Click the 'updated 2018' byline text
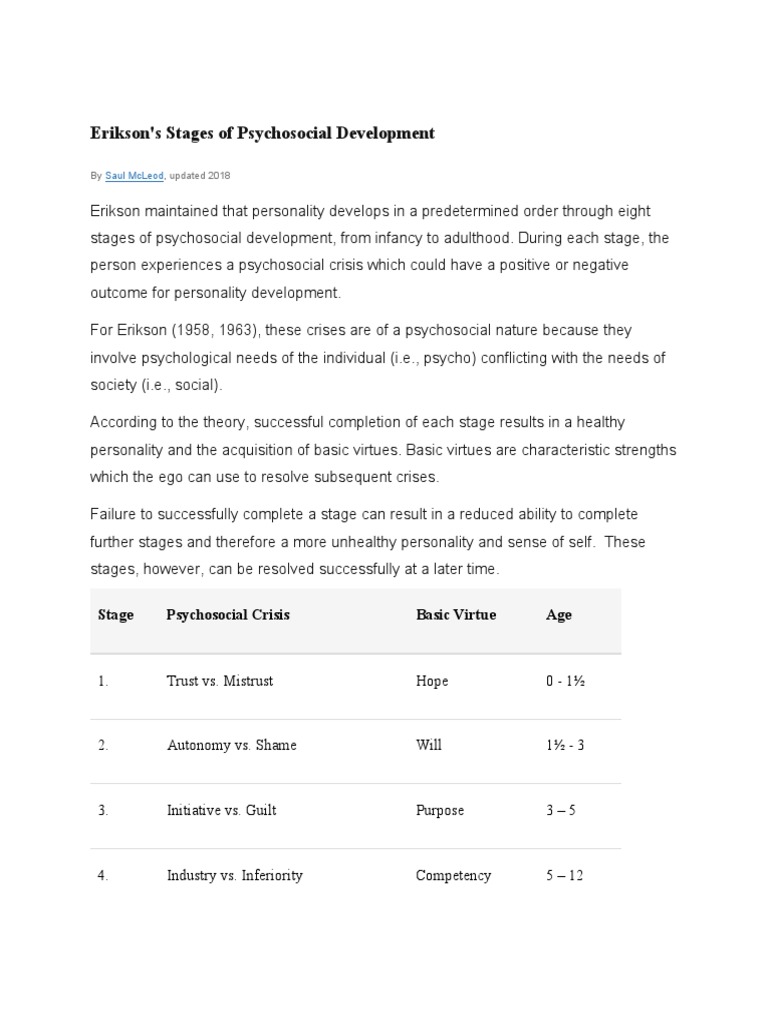The width and height of the screenshot is (768, 1024). click(201, 175)
